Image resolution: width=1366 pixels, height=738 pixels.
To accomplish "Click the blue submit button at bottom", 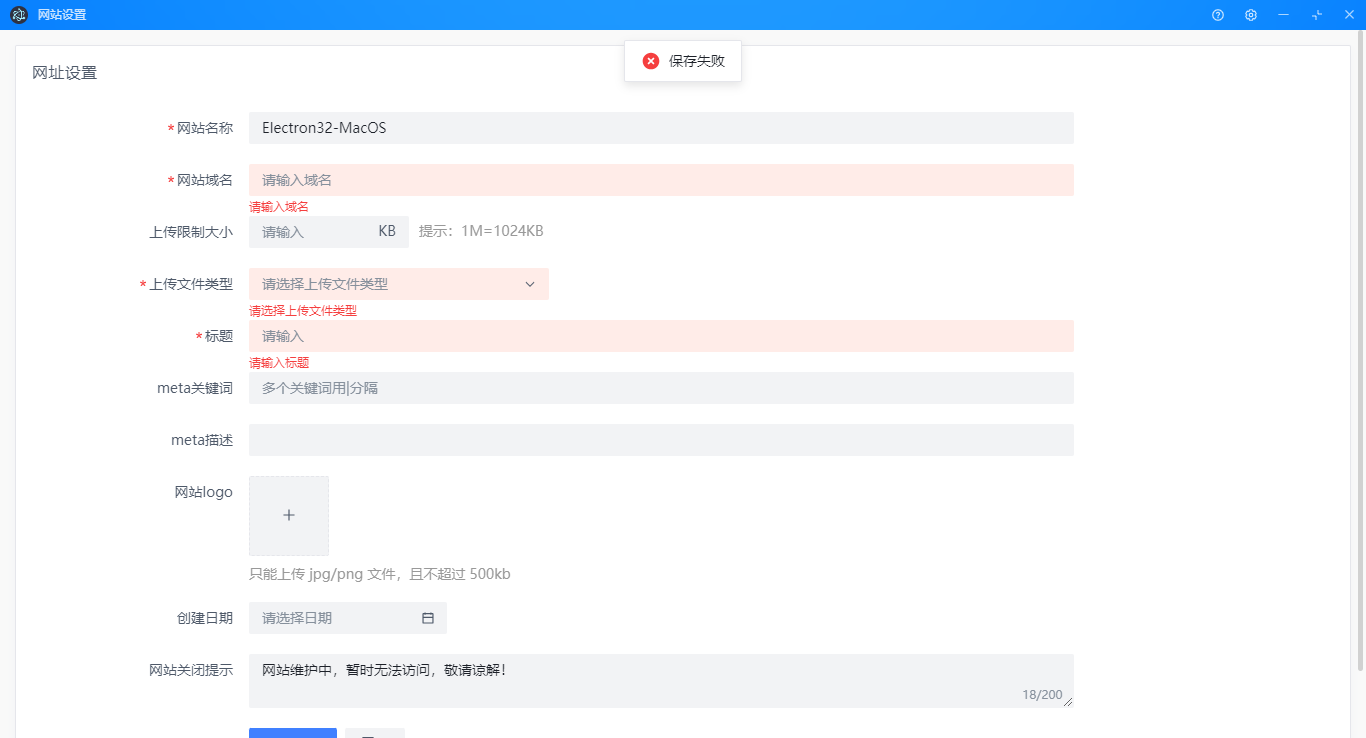I will point(293,732).
